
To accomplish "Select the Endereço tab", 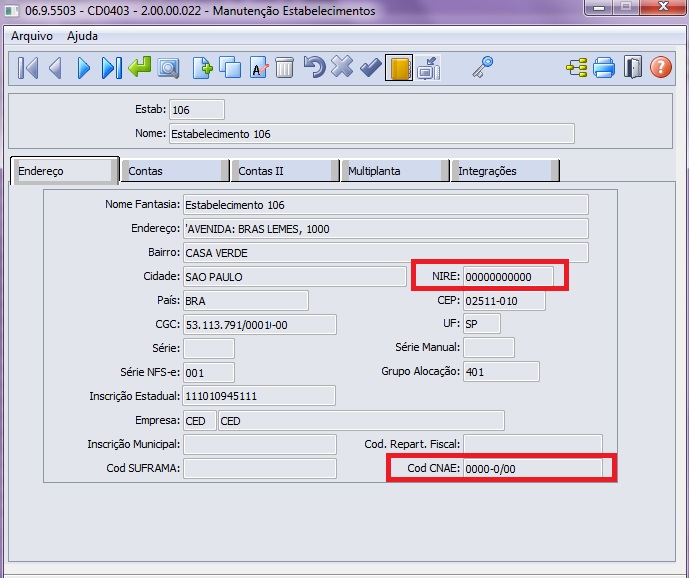I will (64, 171).
